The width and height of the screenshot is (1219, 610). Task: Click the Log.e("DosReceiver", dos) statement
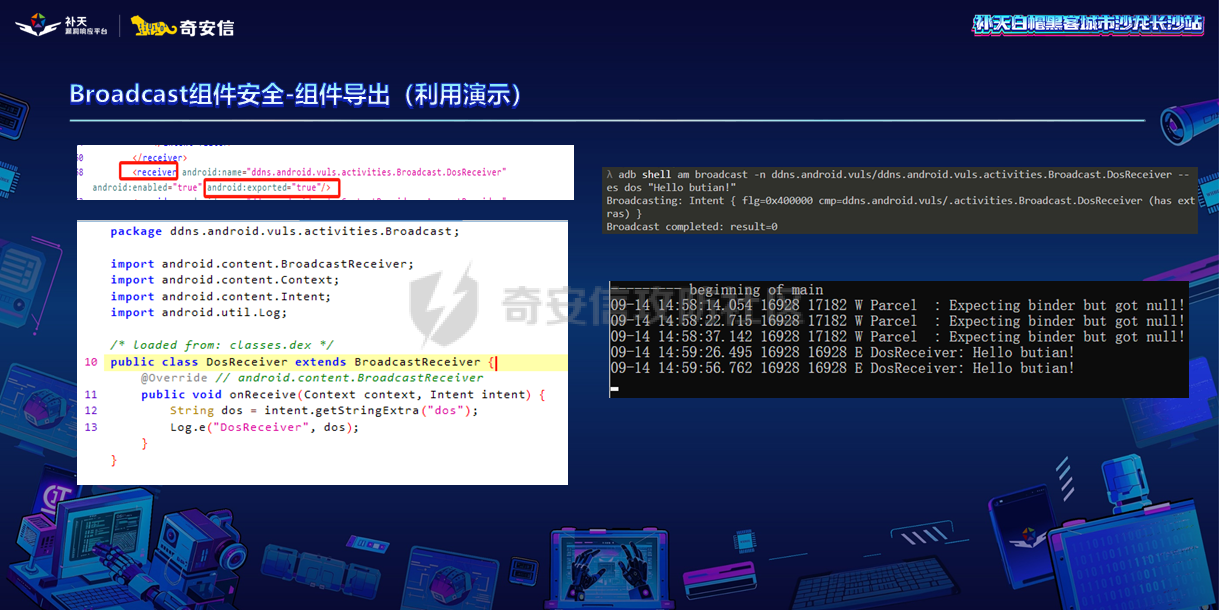pos(264,427)
